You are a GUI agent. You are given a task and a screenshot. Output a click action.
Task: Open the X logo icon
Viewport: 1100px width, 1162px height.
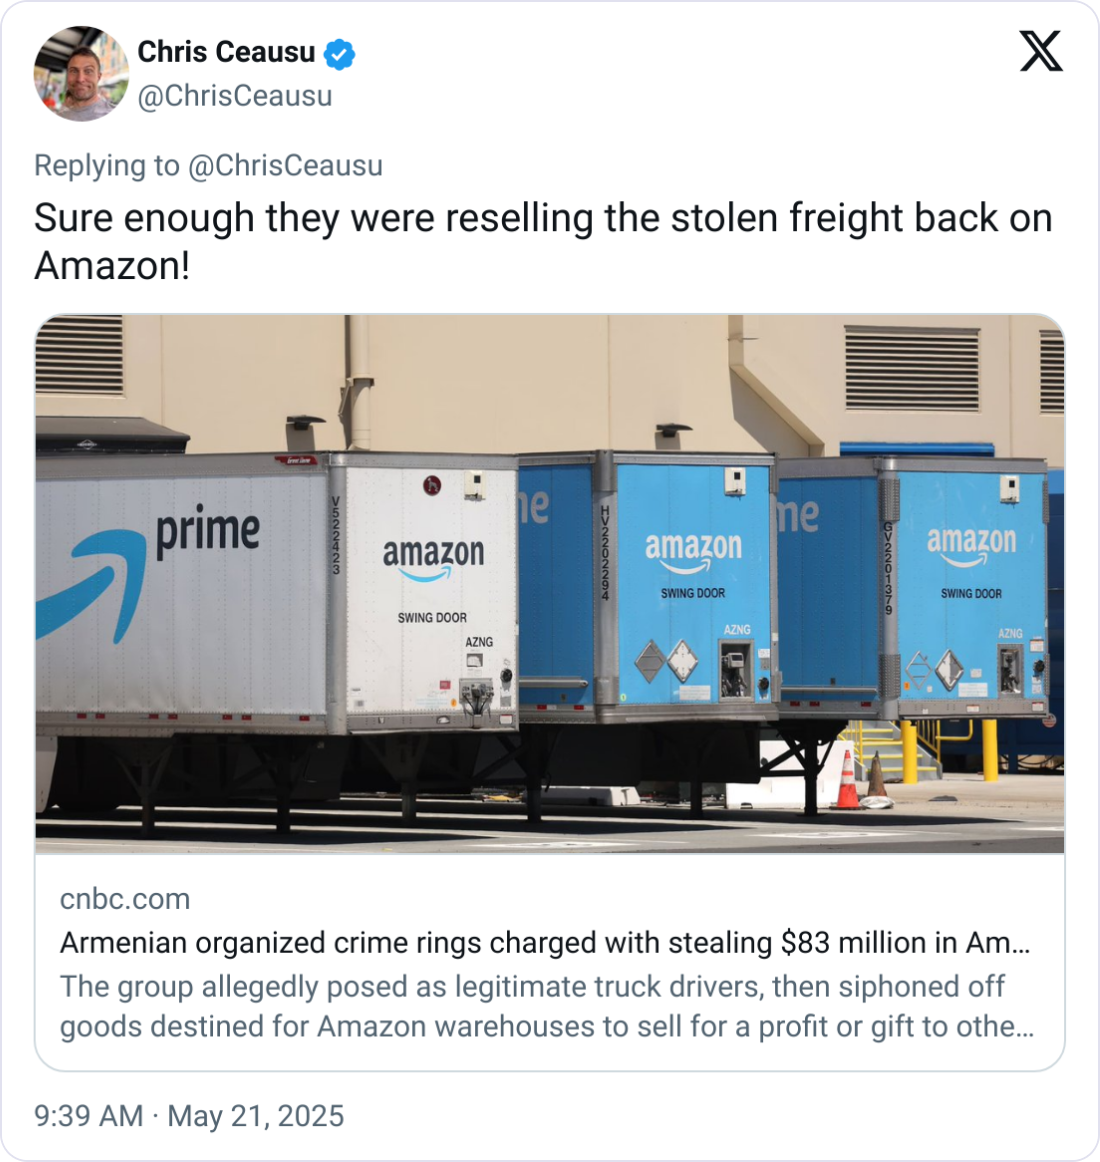tap(1041, 51)
